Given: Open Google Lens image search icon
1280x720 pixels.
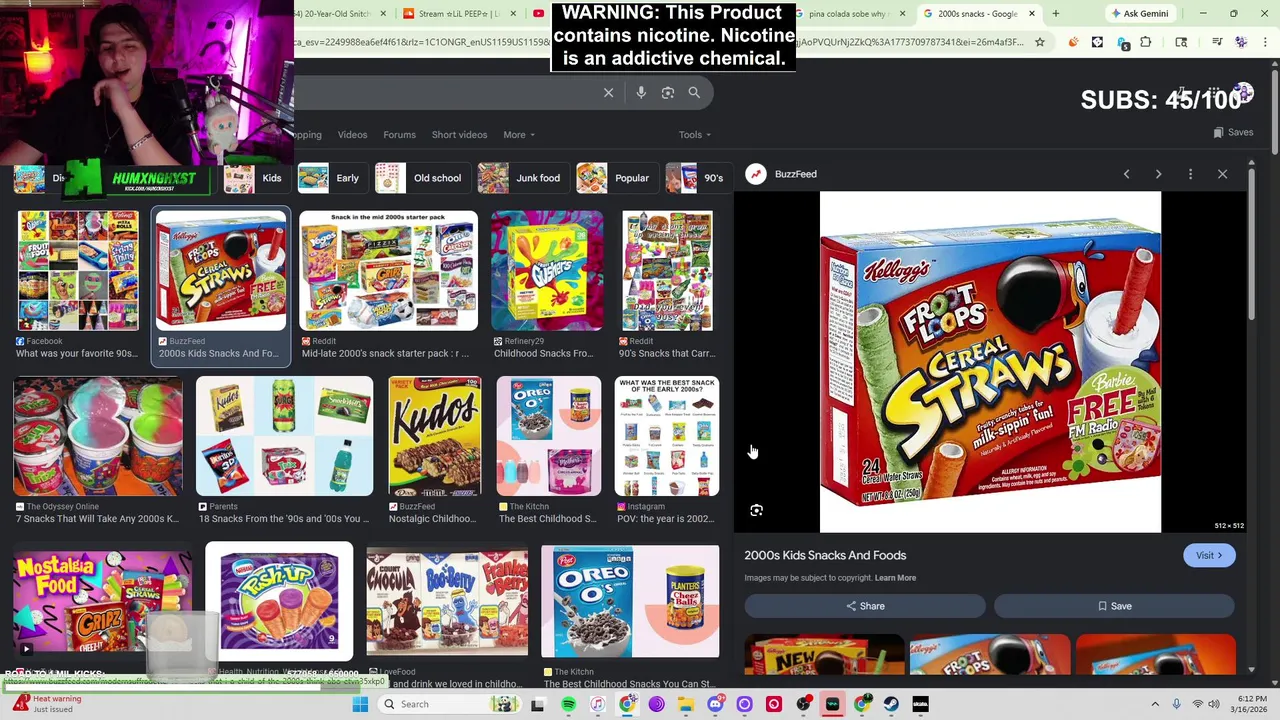Looking at the screenshot, I should click(x=667, y=92).
